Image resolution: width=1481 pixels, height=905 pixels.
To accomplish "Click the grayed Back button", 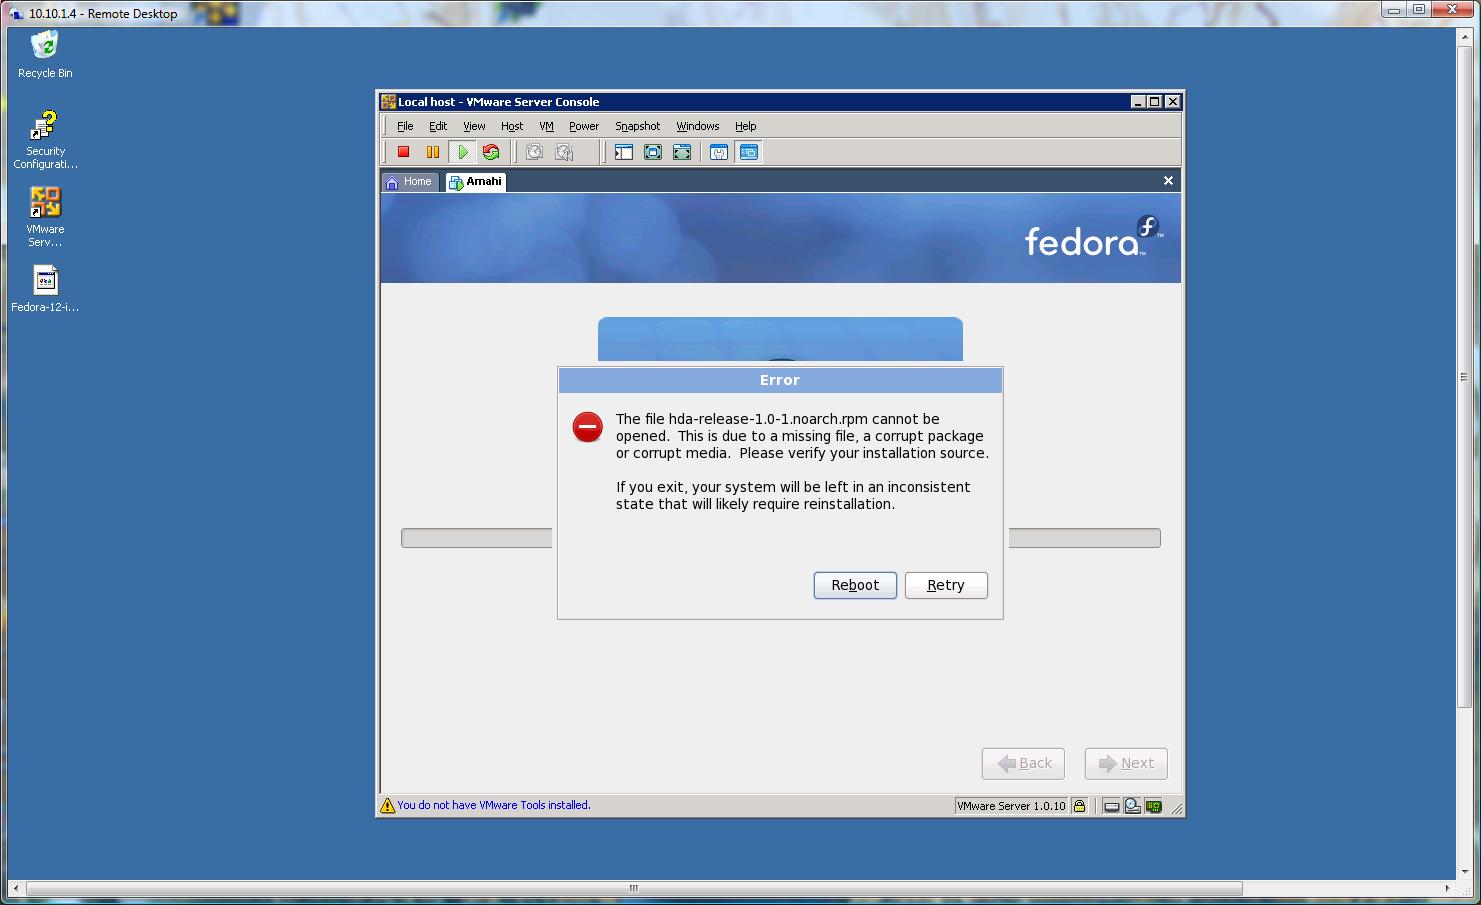I will pos(1023,763).
